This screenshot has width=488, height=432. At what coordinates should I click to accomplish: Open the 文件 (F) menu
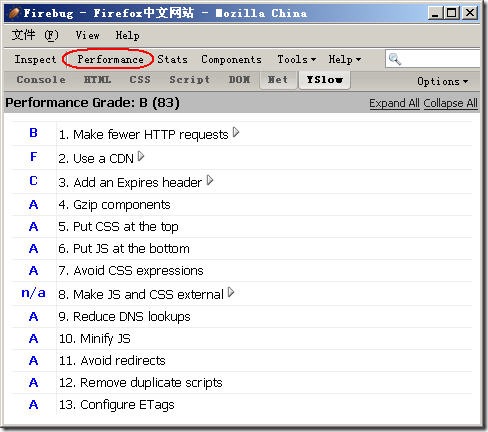click(35, 35)
